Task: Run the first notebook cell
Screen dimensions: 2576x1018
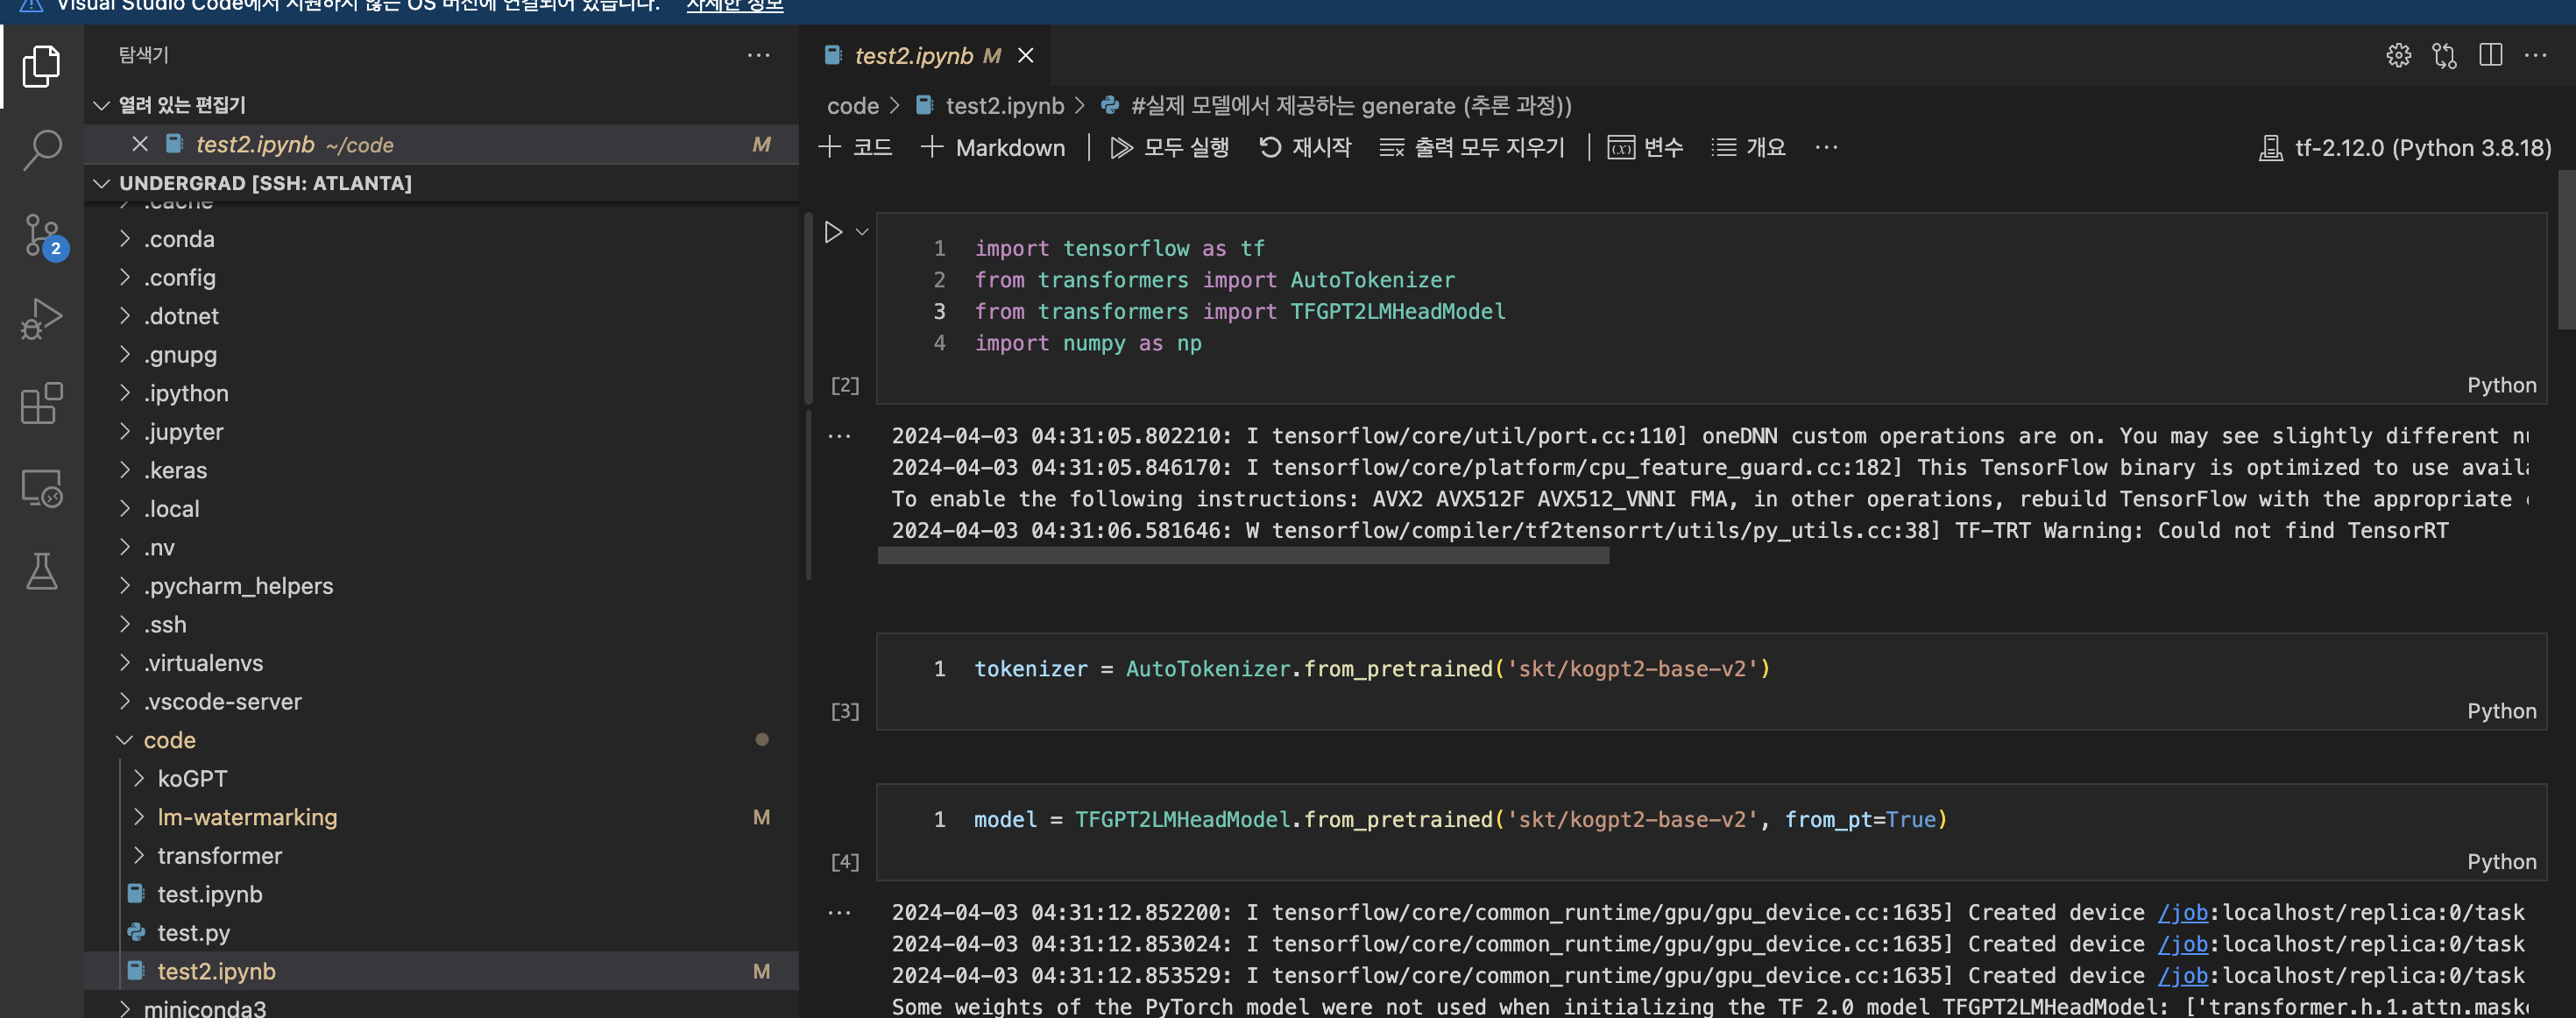Action: tap(833, 232)
